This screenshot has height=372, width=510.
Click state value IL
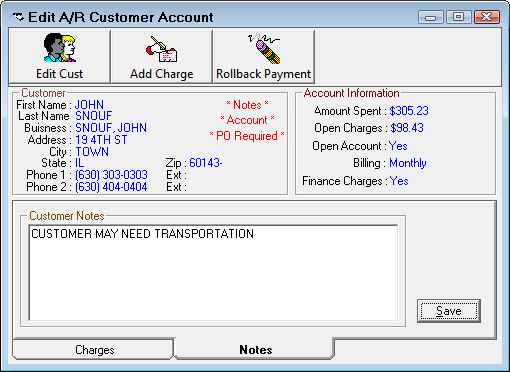click(x=79, y=163)
